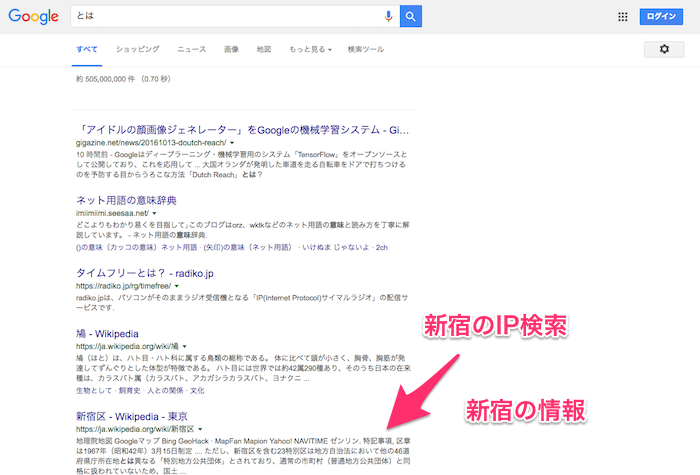The height and width of the screenshot is (475, 700).
Task: Open the settings gear menu
Action: [664, 49]
